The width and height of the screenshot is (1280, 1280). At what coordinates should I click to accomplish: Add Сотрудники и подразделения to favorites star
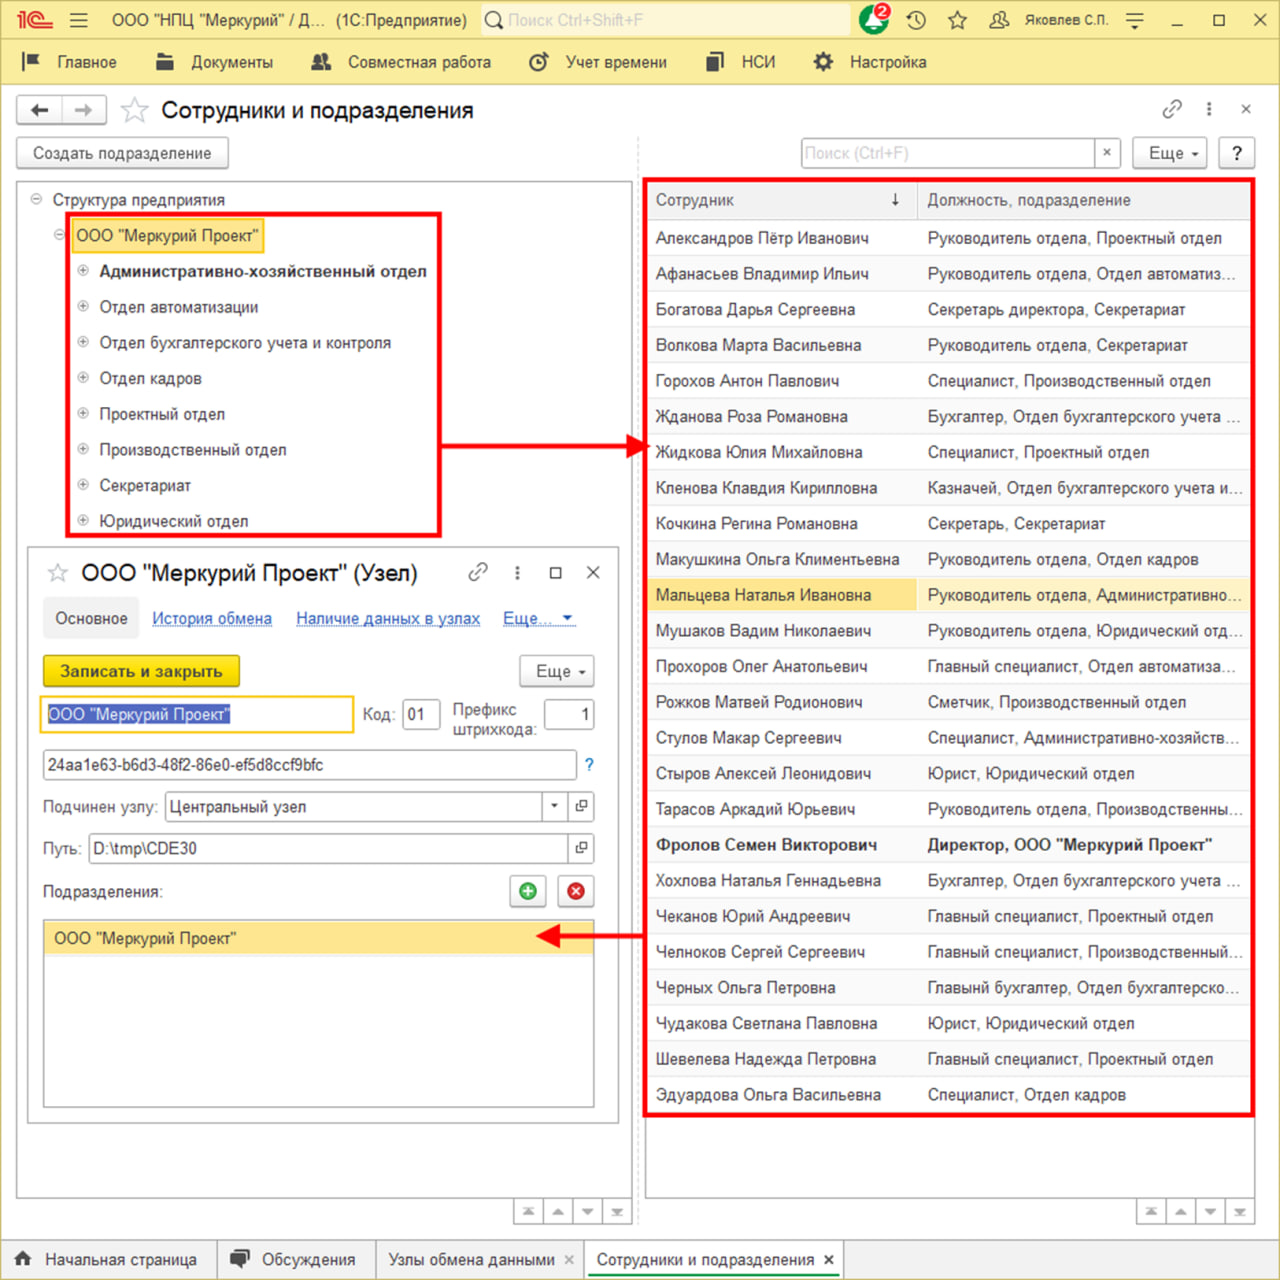click(x=134, y=110)
